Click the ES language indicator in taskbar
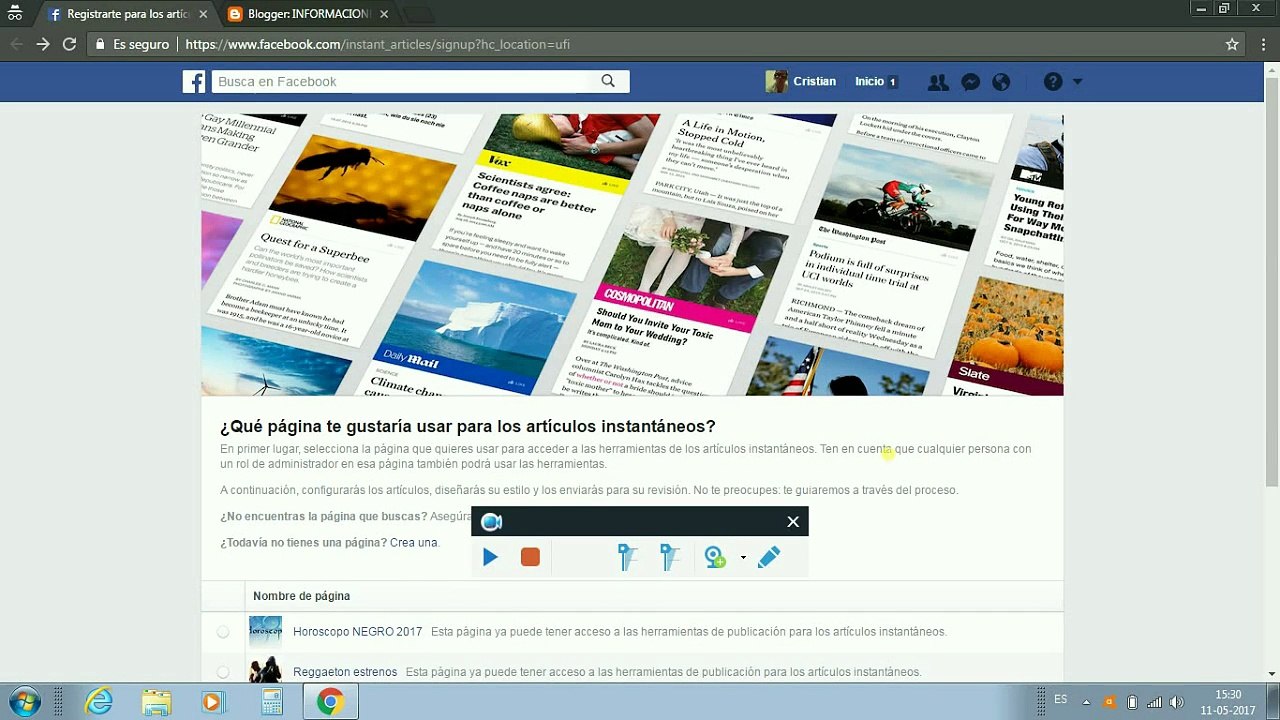 click(1060, 699)
